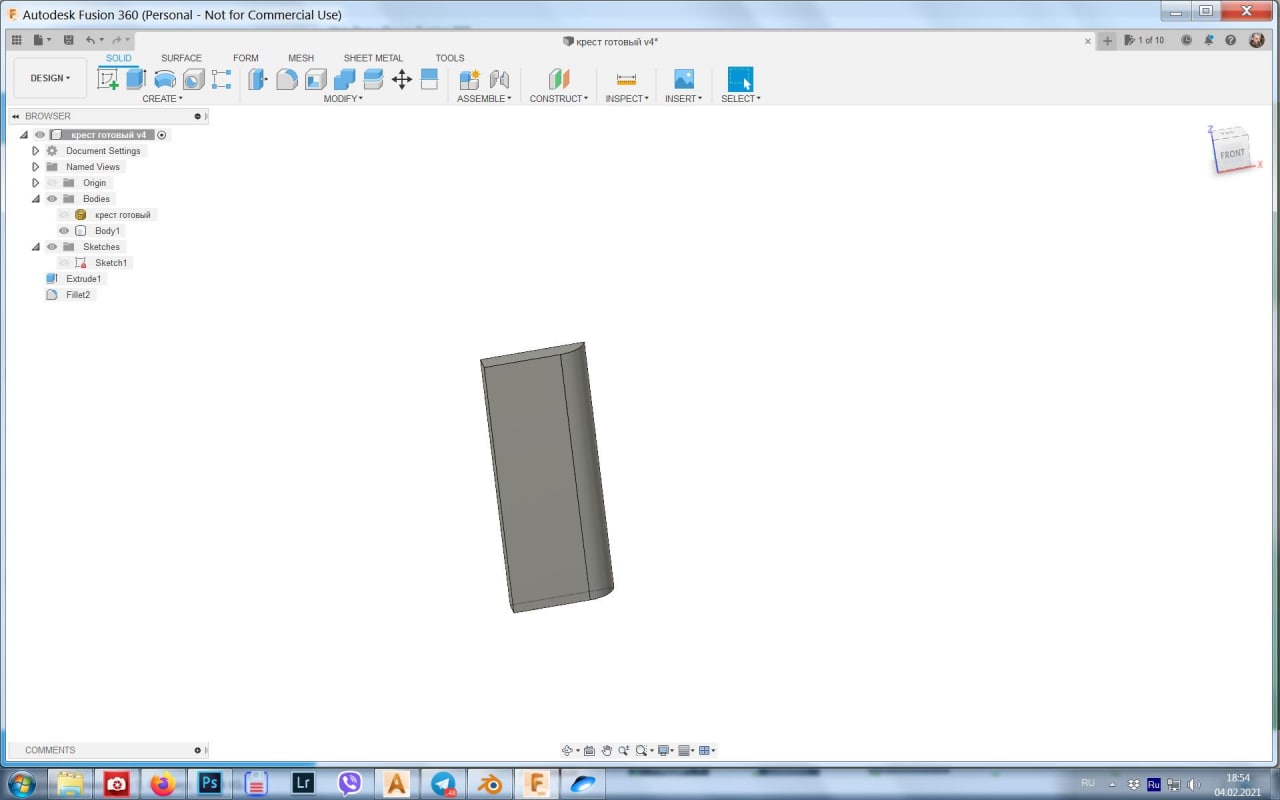
Task: Select the Revolve tool
Action: [x=165, y=79]
